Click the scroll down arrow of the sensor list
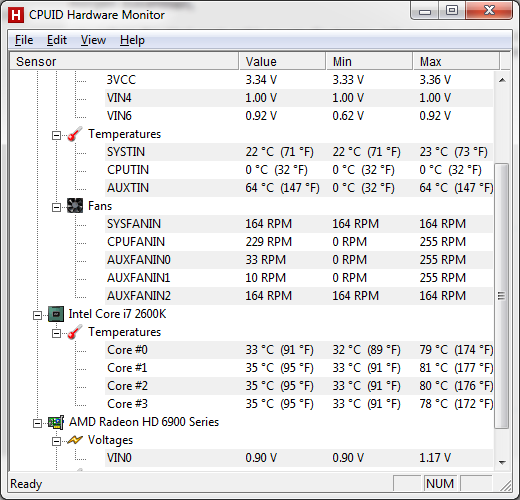 (x=502, y=462)
